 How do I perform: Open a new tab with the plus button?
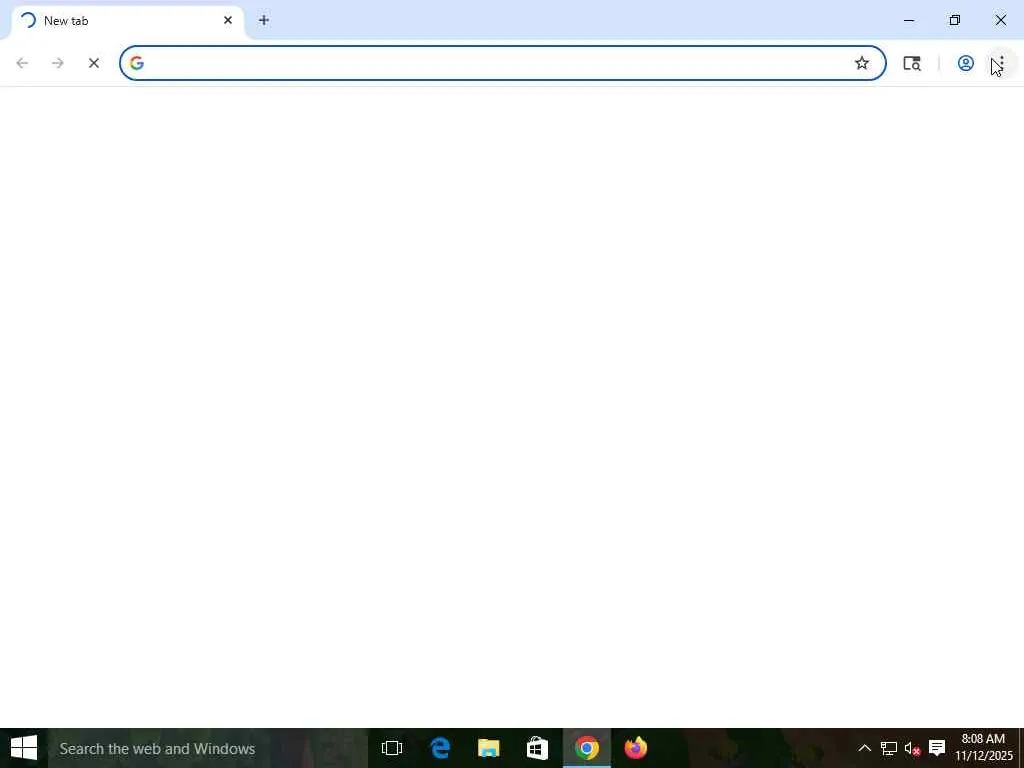coord(264,20)
